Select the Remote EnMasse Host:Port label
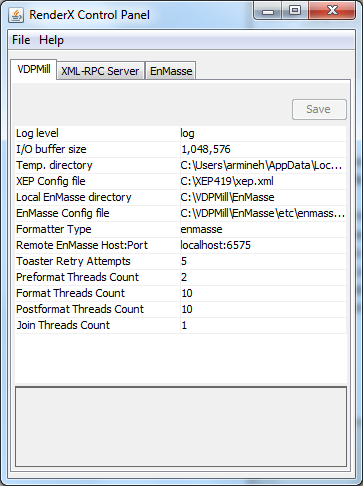Viewport: 363px width, 486px height. 82,245
